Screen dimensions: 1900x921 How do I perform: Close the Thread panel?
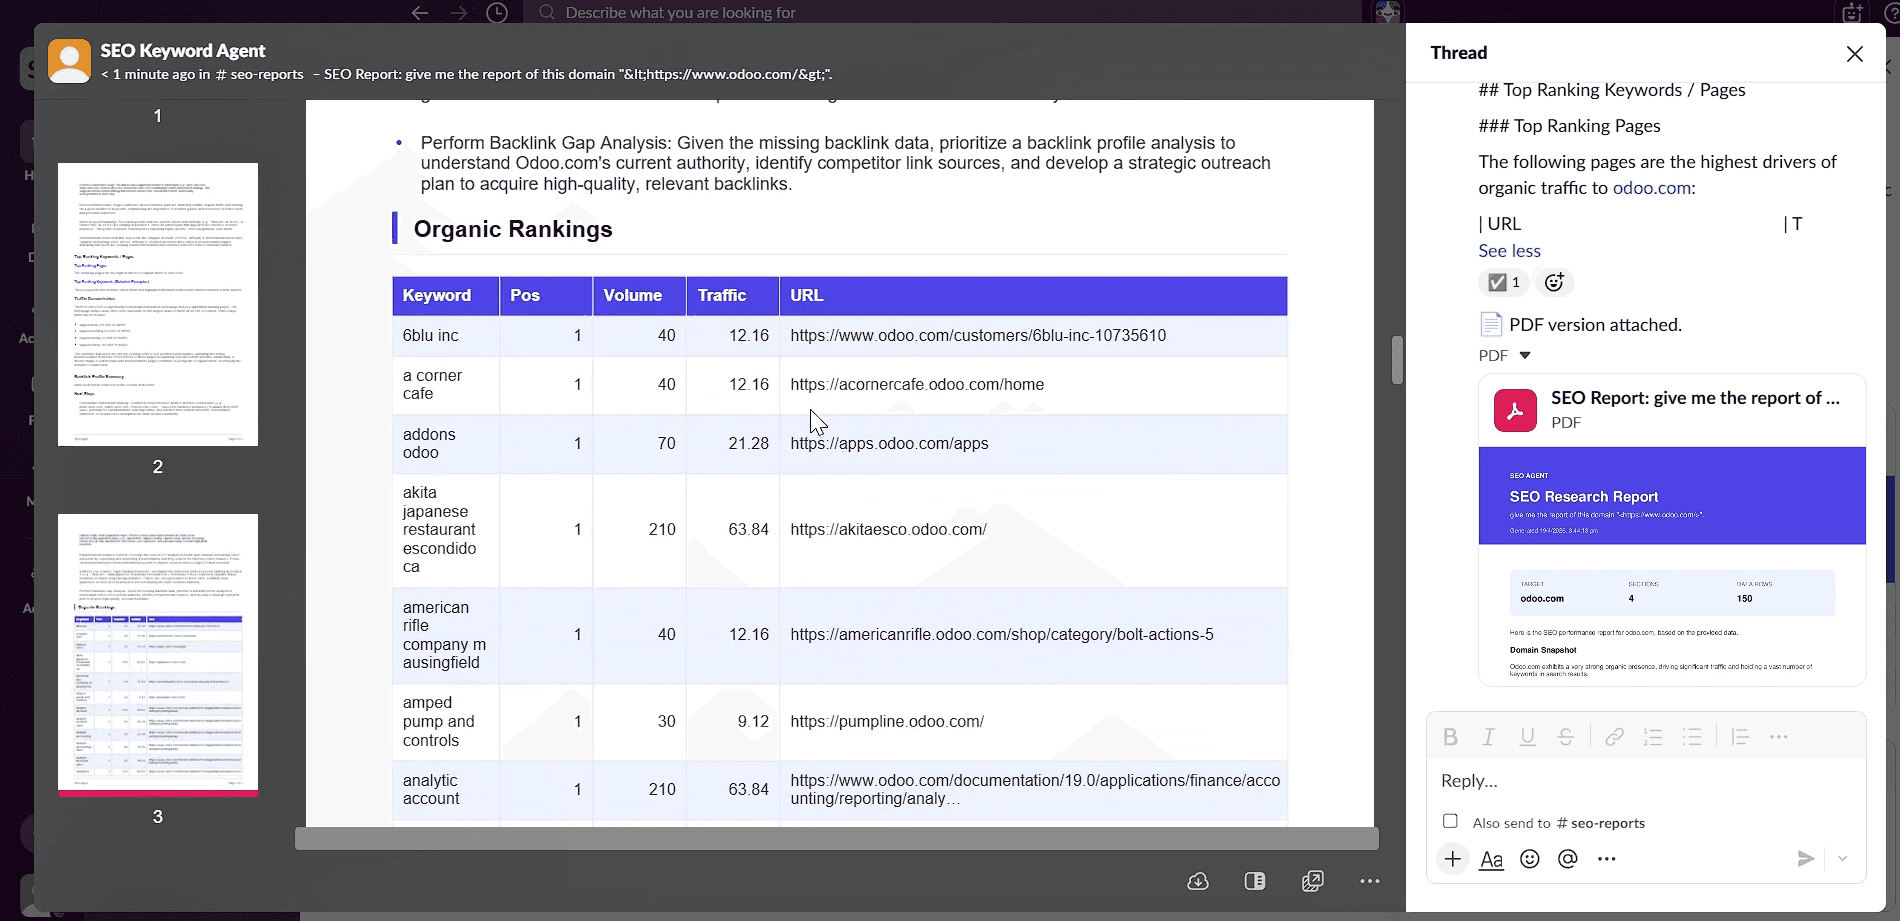pos(1855,54)
